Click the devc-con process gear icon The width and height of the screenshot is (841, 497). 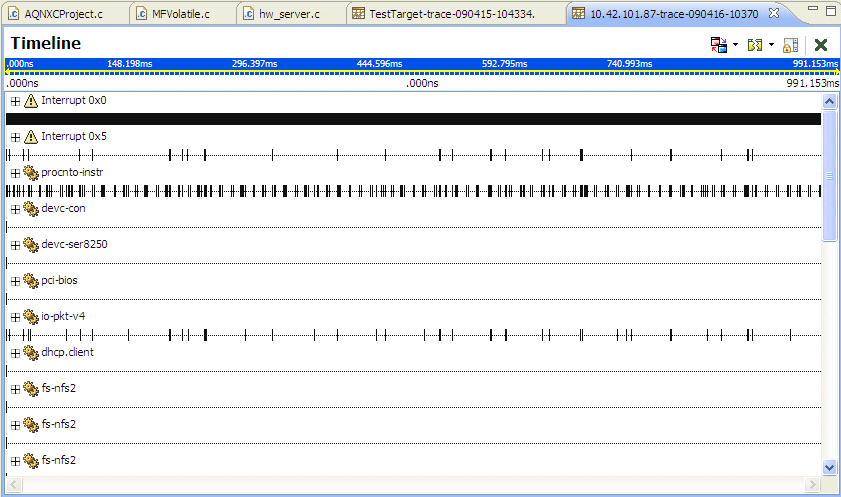point(31,209)
